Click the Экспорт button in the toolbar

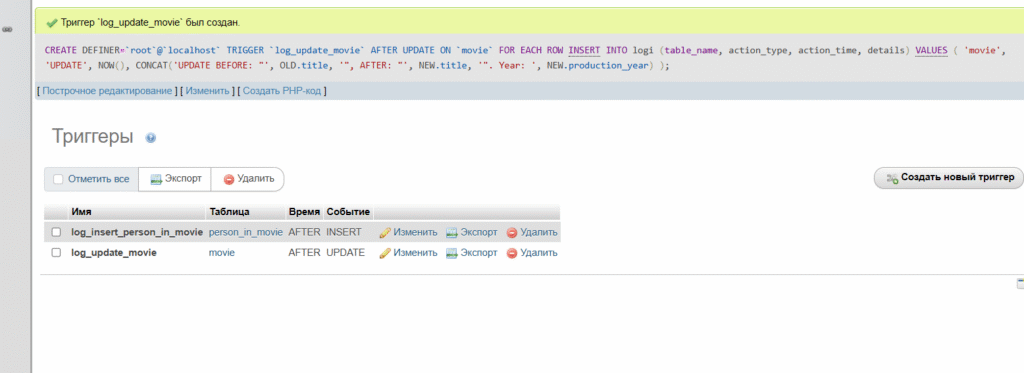click(175, 179)
